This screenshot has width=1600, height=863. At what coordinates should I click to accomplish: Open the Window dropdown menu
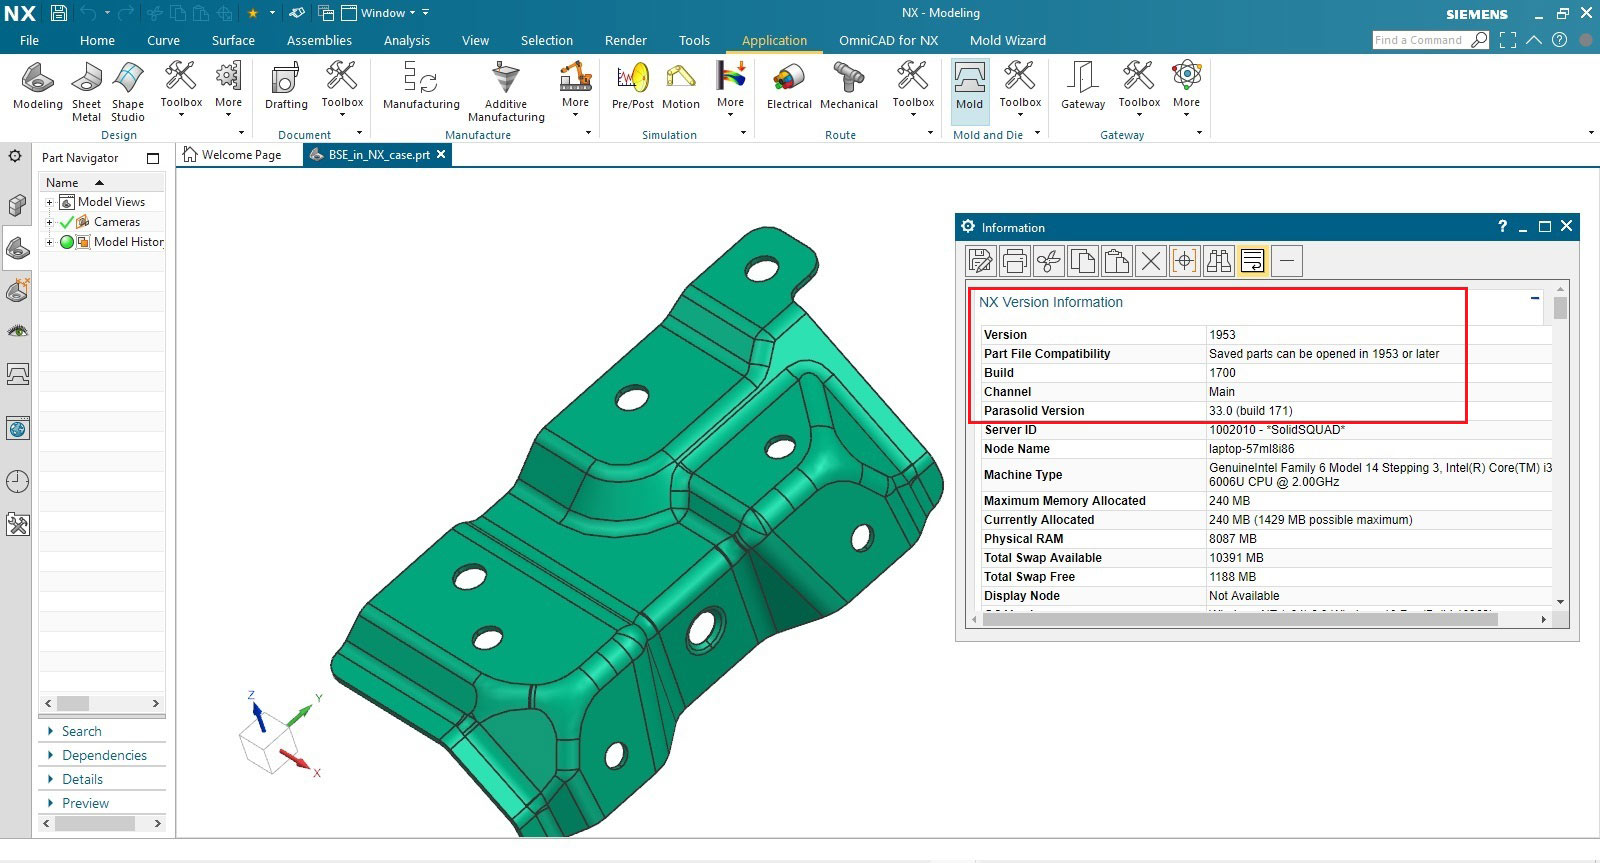(x=379, y=13)
